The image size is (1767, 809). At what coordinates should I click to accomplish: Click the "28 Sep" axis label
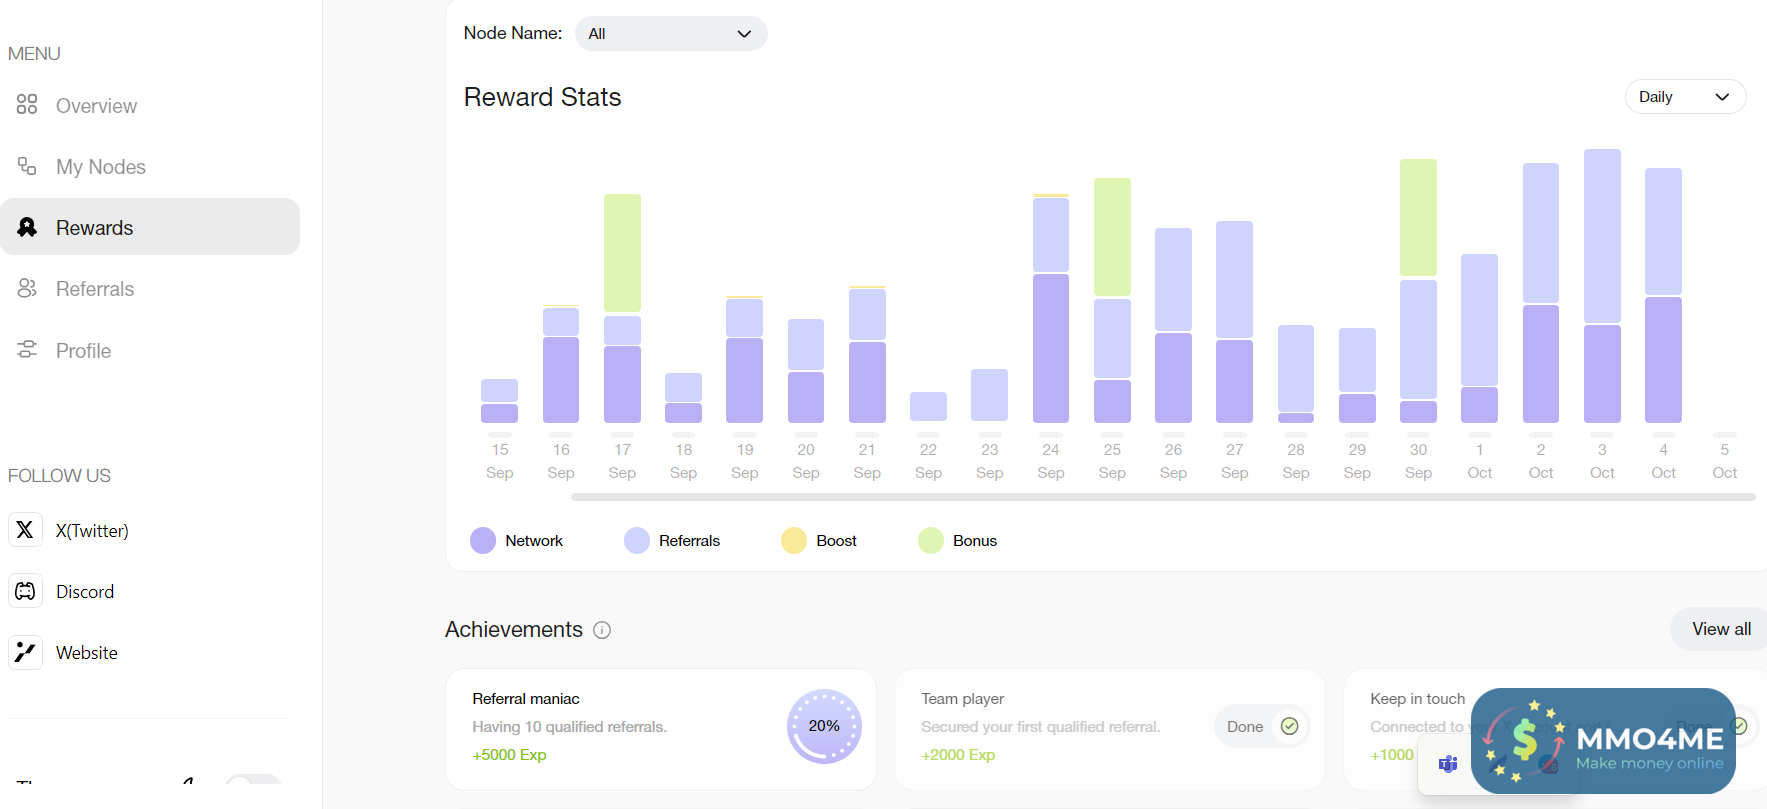click(x=1296, y=461)
